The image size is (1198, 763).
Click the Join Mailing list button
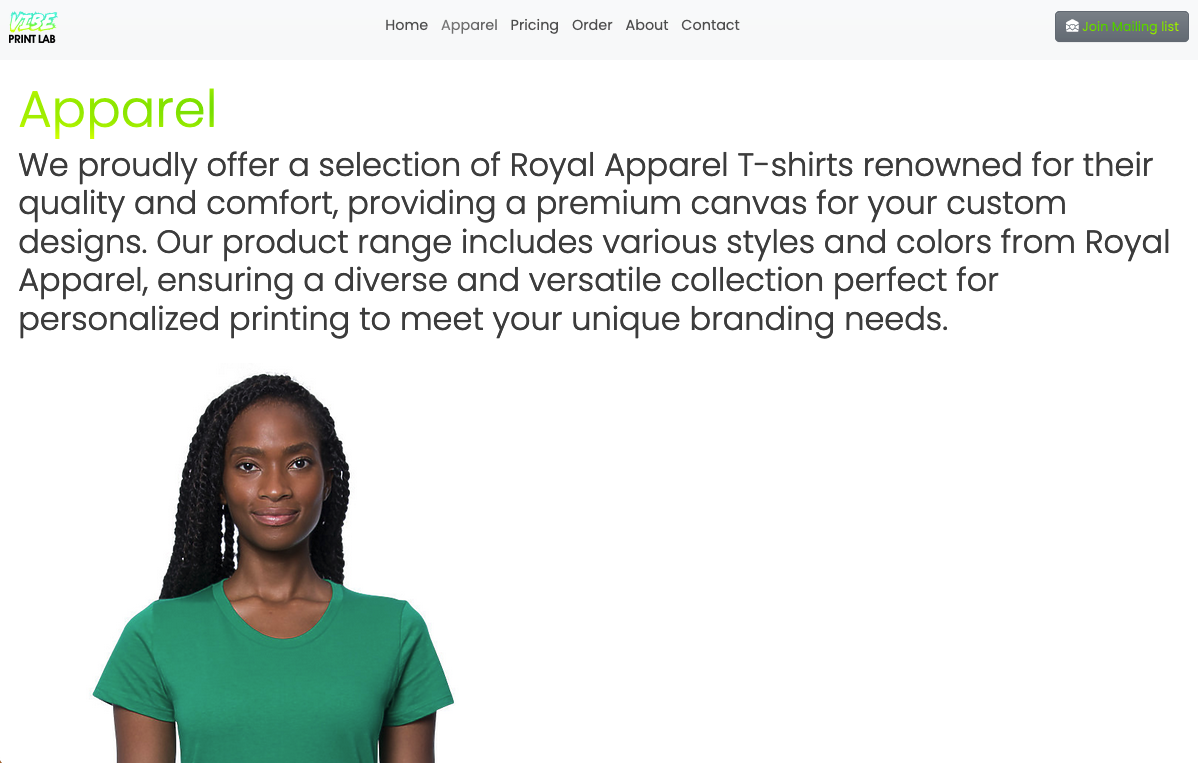pos(1122,27)
